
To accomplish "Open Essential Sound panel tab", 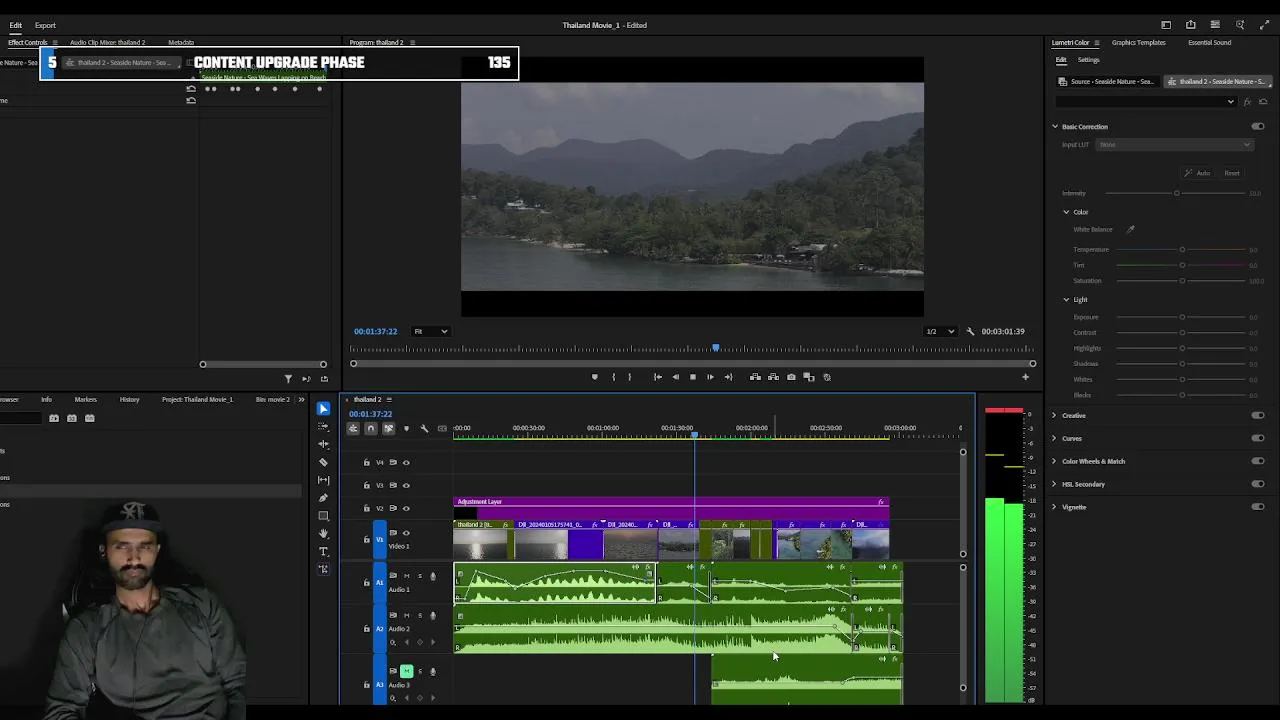I will point(1209,43).
